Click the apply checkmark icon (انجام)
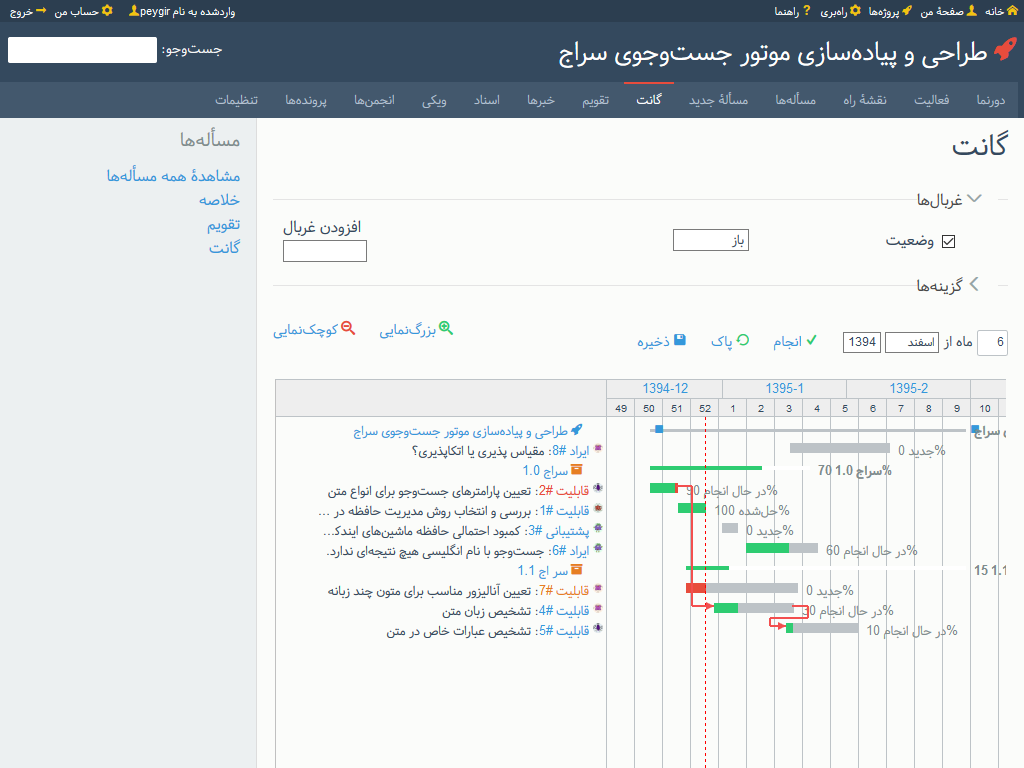Viewport: 1024px width, 768px height. [812, 340]
